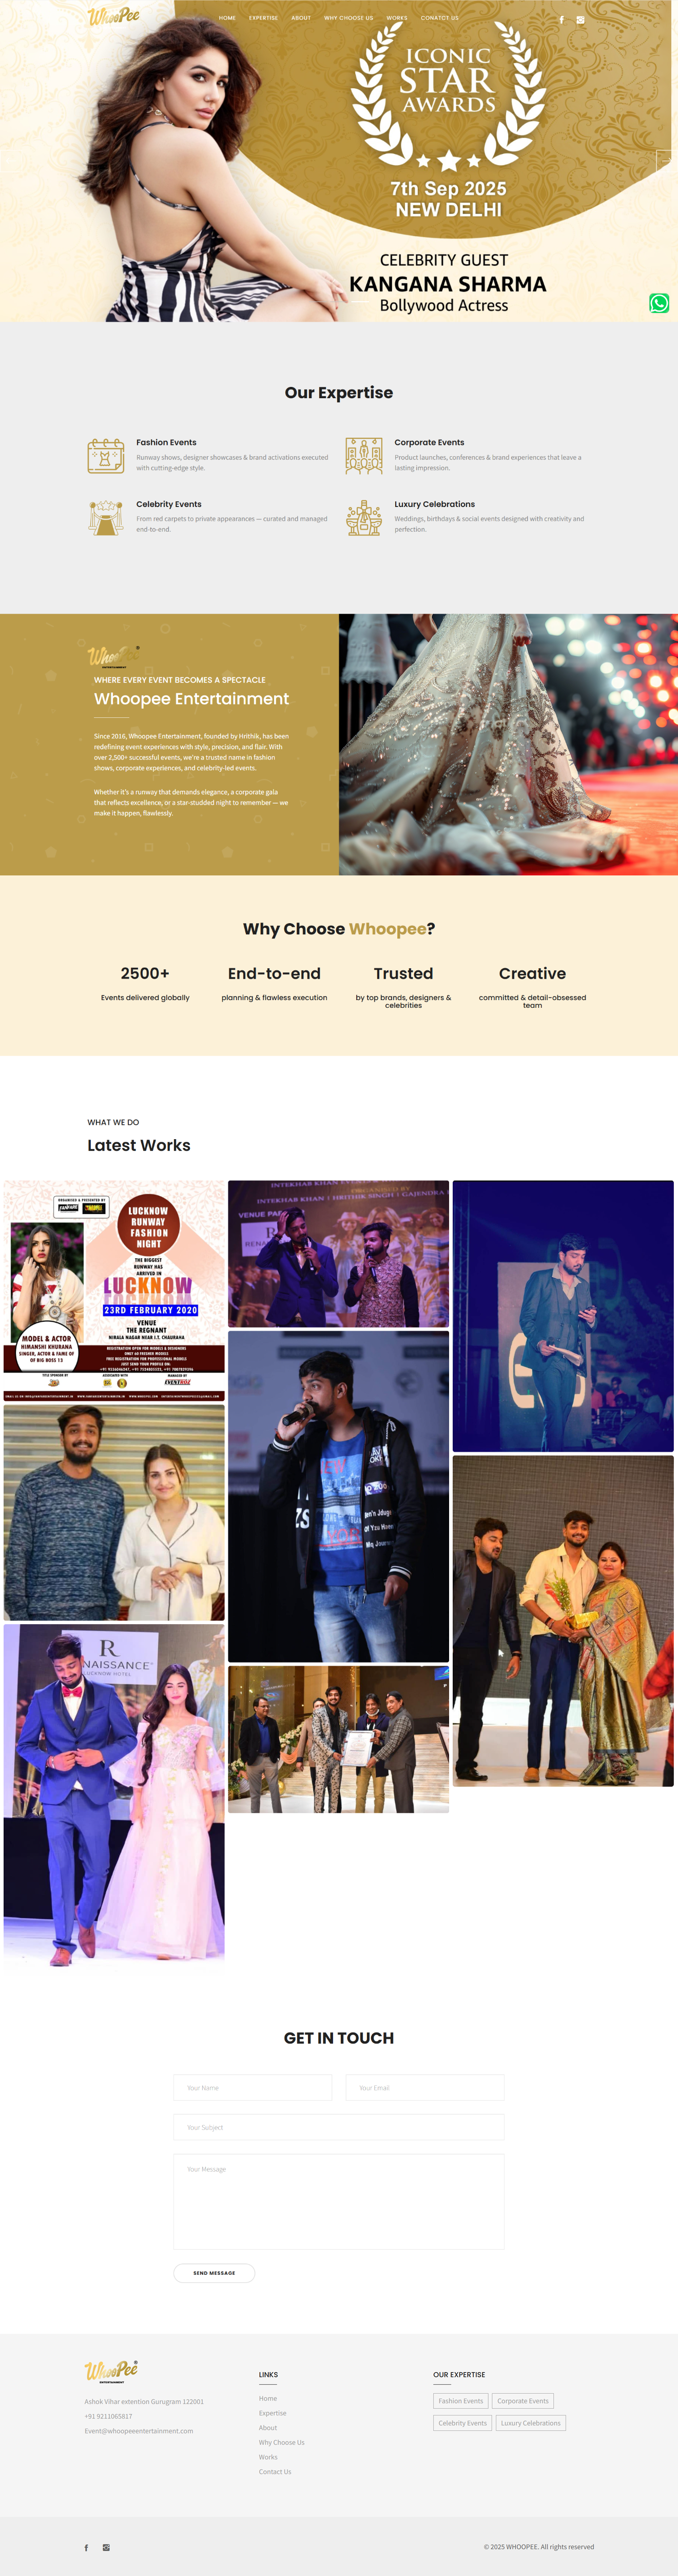Click the Celebrity Events footer tag
The image size is (678, 2576).
(x=462, y=2423)
